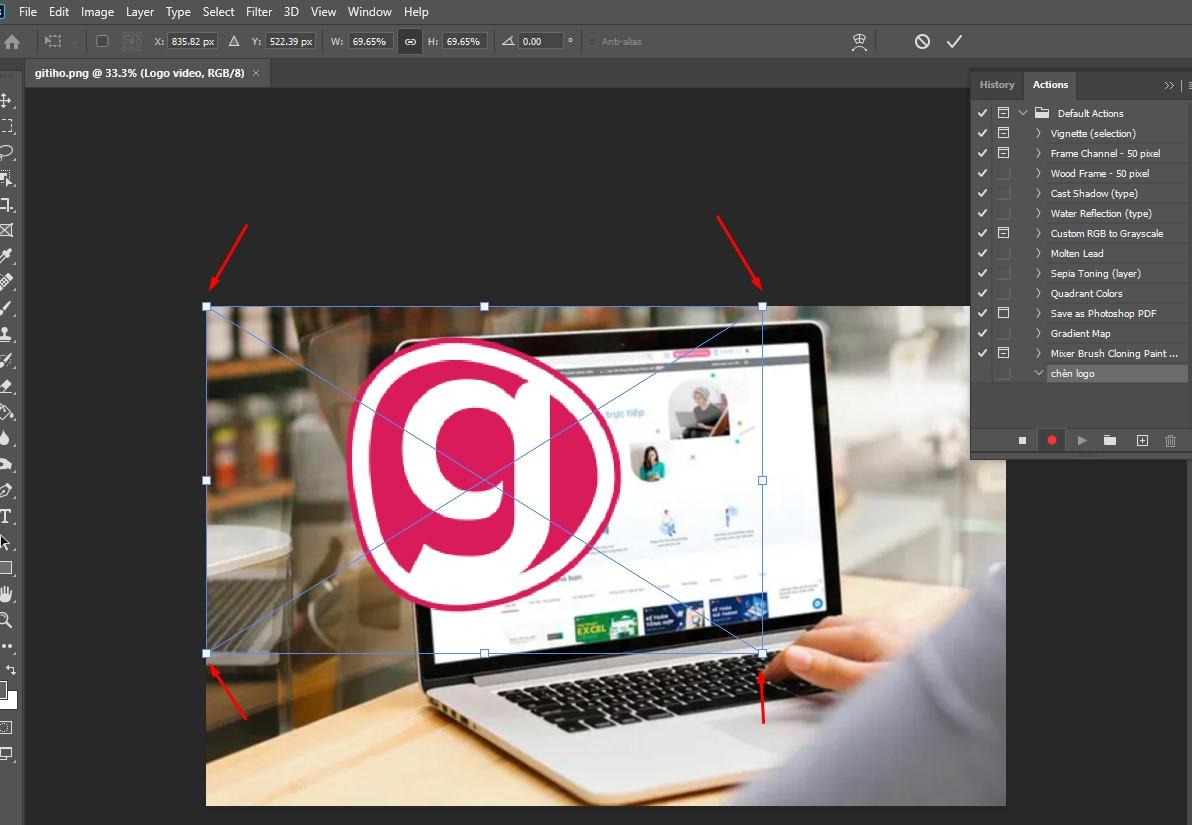Toggle maintain aspect ratio link for W/H
Image resolution: width=1192 pixels, height=825 pixels.
pos(409,41)
